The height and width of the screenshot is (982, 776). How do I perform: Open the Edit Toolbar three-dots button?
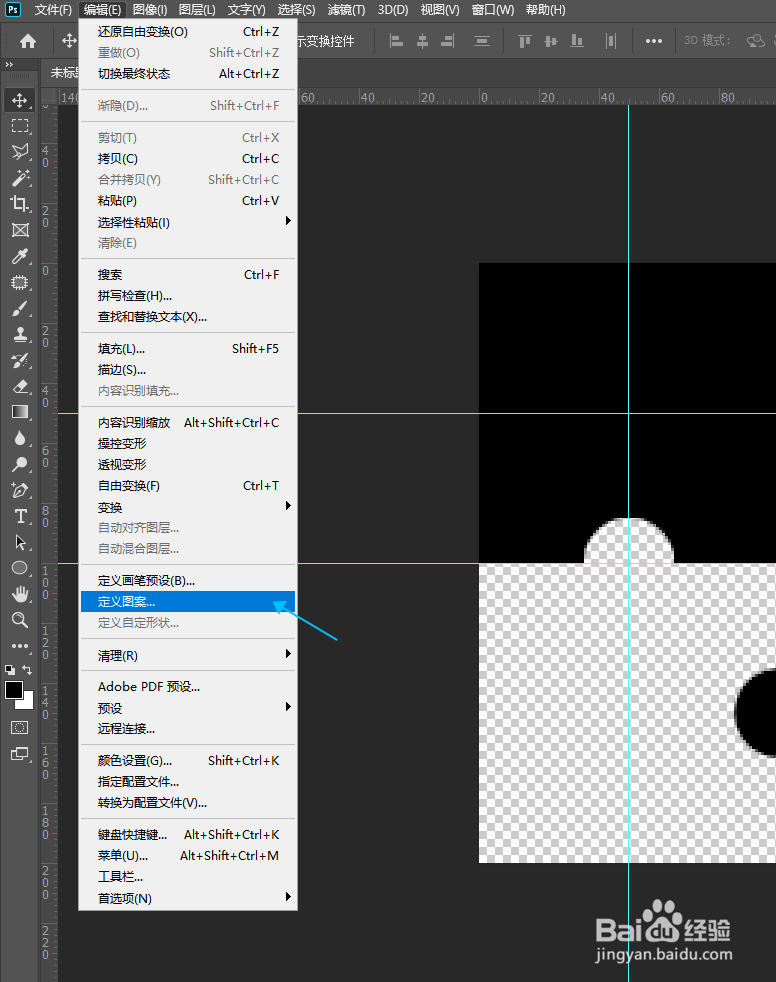click(x=20, y=646)
